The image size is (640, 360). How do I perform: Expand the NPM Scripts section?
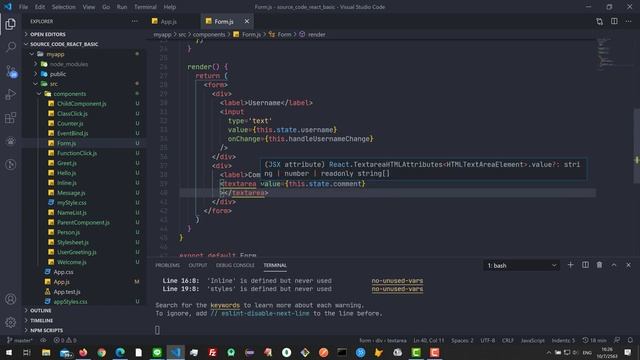tap(46, 330)
